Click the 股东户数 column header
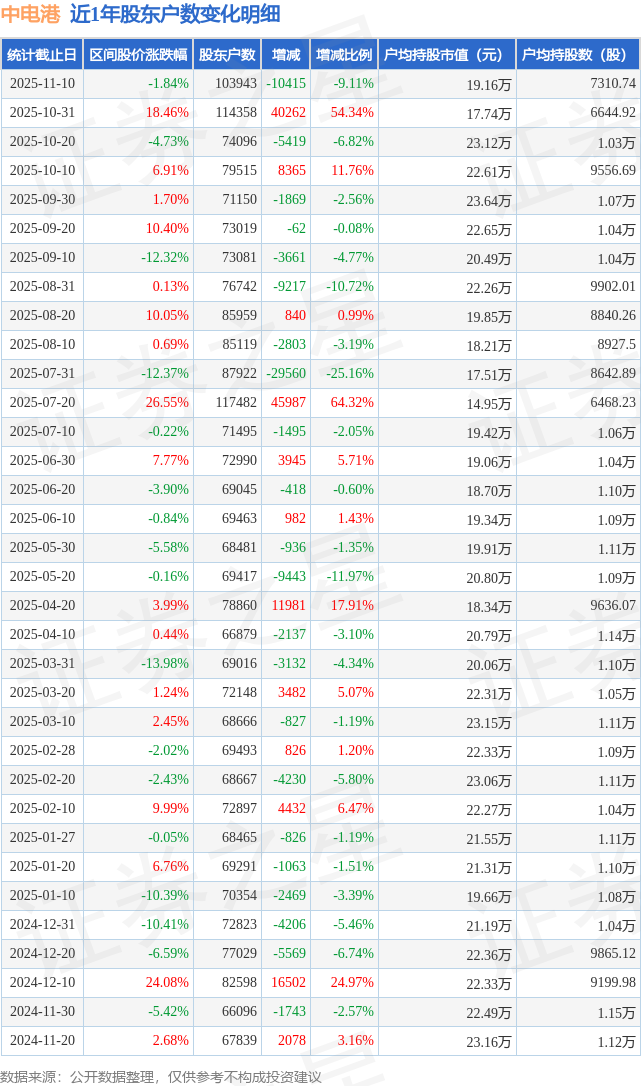This screenshot has height=1086, width=641. click(x=228, y=55)
